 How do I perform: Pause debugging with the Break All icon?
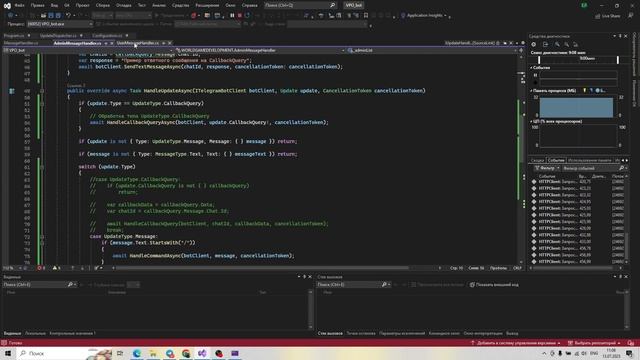click(232, 16)
